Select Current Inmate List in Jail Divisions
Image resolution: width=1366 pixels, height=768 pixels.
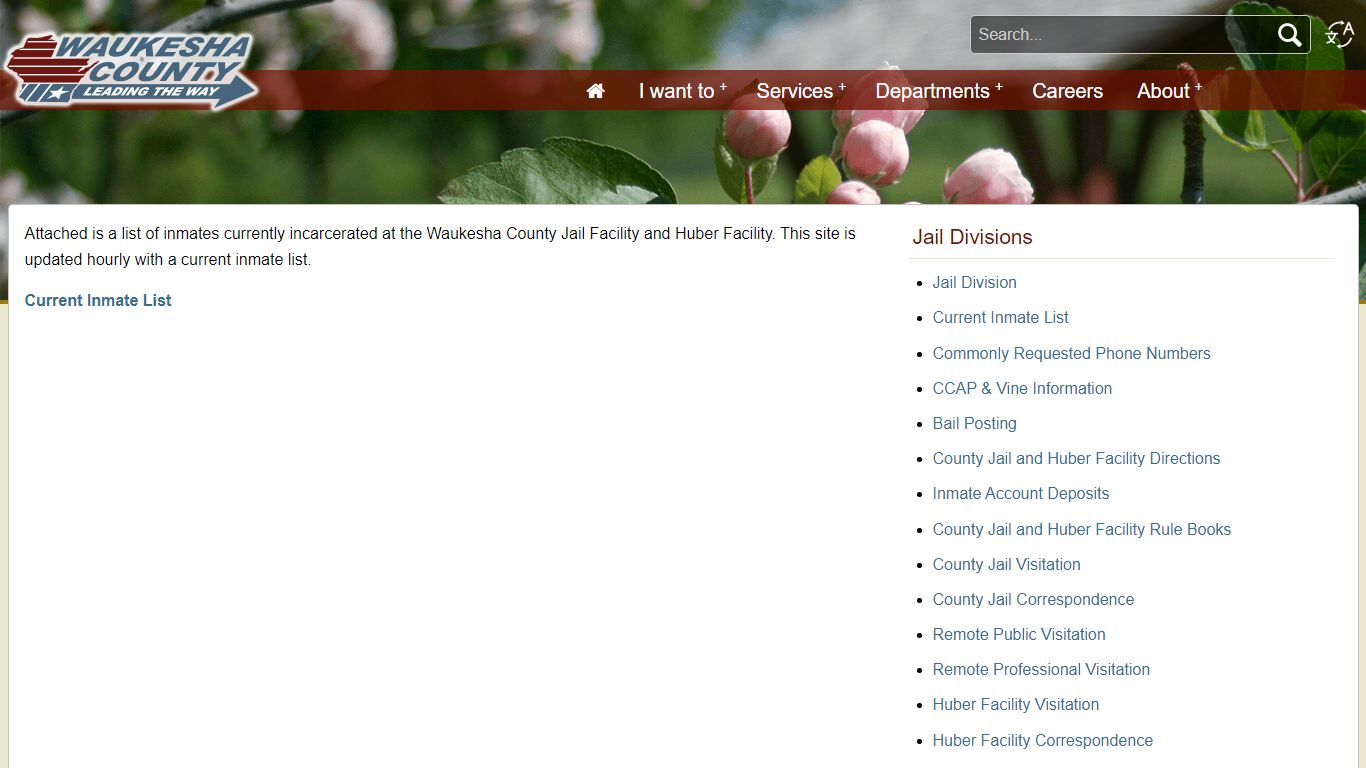pos(1000,317)
